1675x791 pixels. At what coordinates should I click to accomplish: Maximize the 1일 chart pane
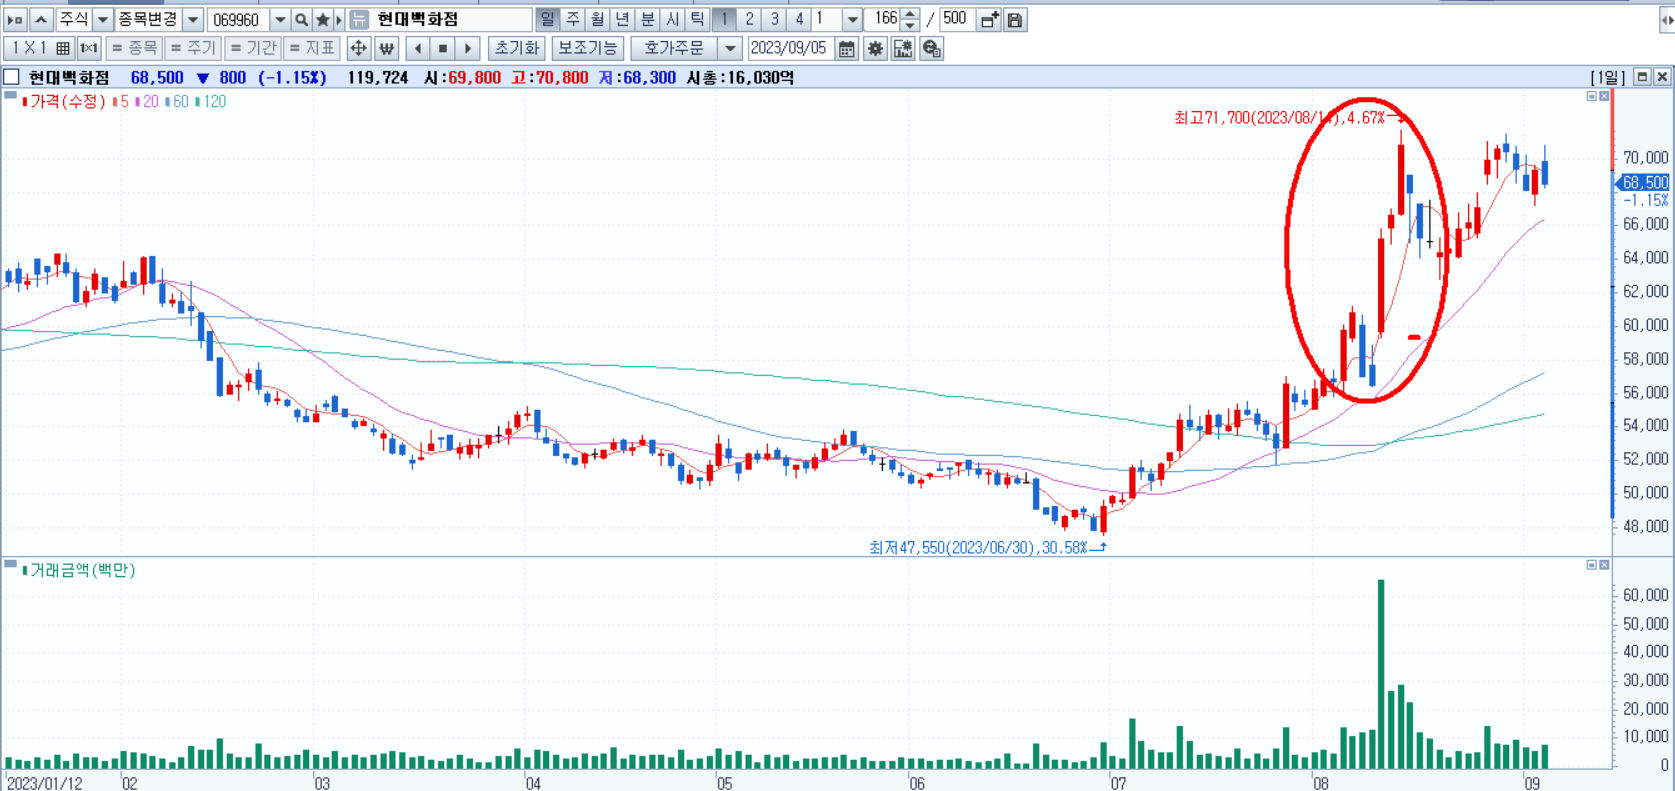tap(1642, 77)
